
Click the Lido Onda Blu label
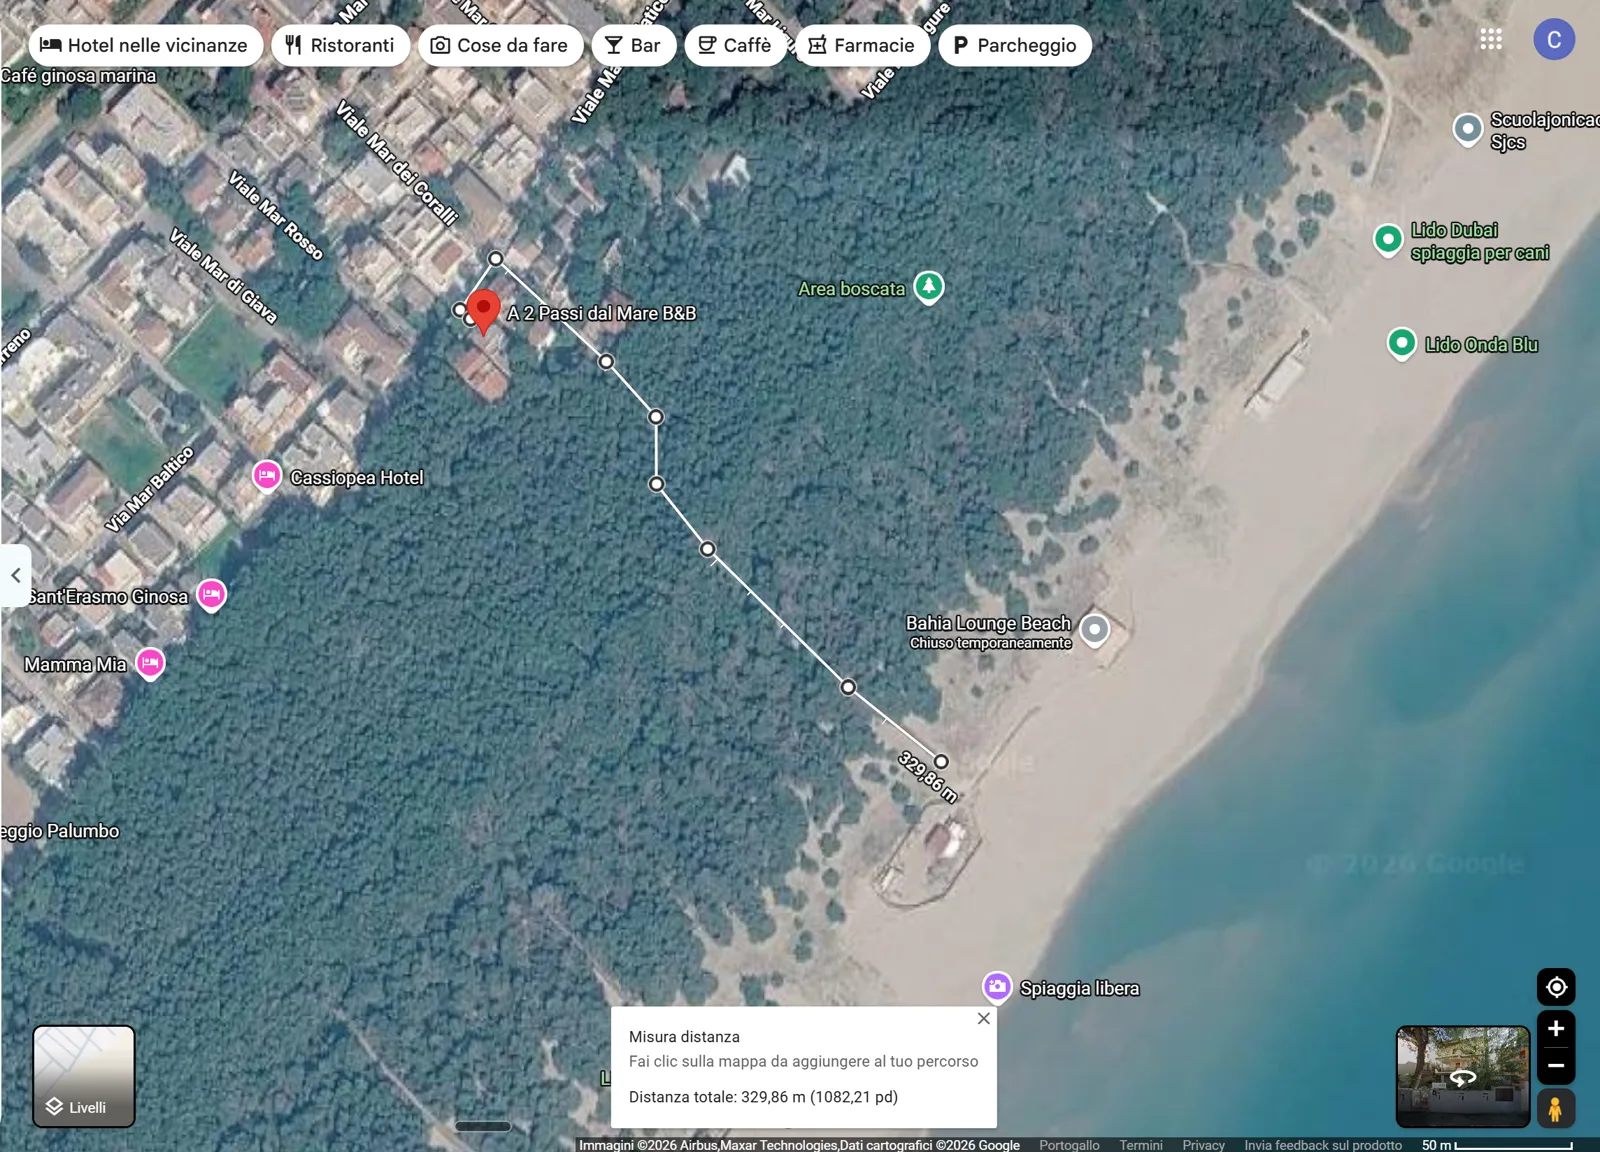coord(1481,345)
